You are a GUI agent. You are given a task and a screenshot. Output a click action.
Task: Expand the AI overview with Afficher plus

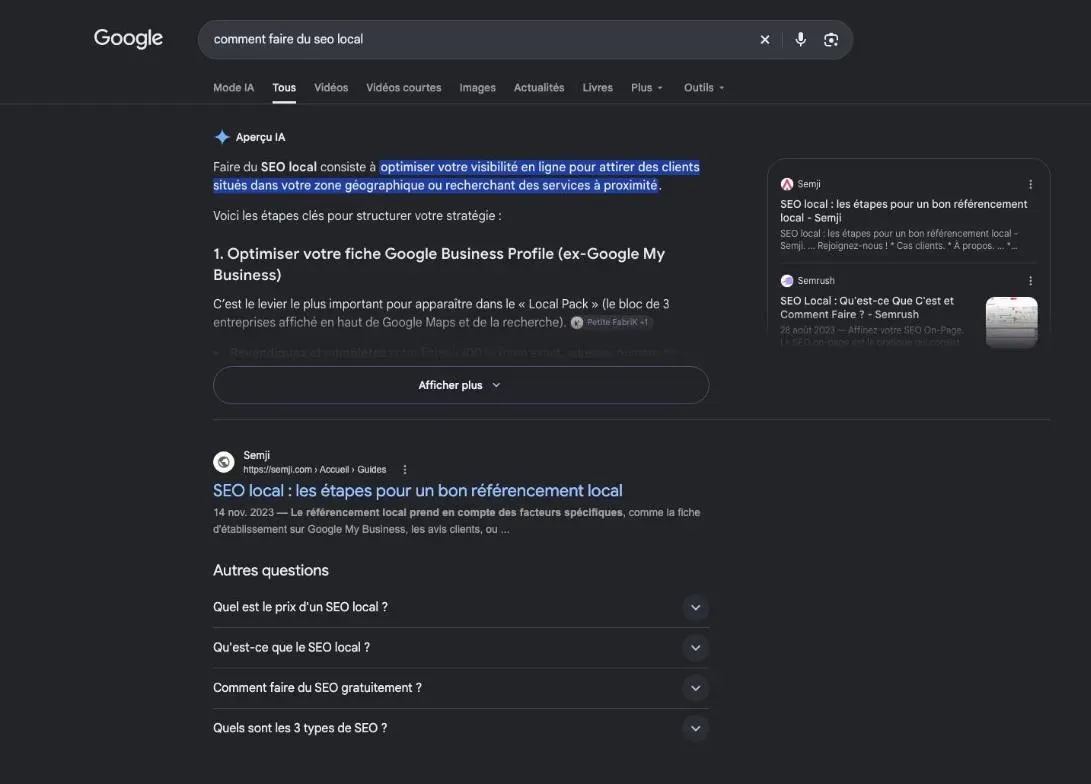461,385
